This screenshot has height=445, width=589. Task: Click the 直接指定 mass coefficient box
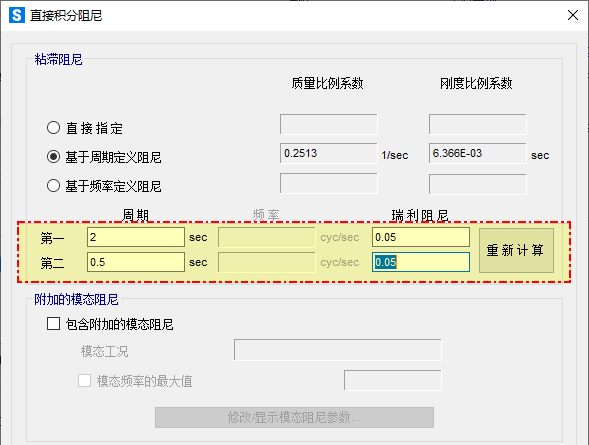tap(328, 124)
